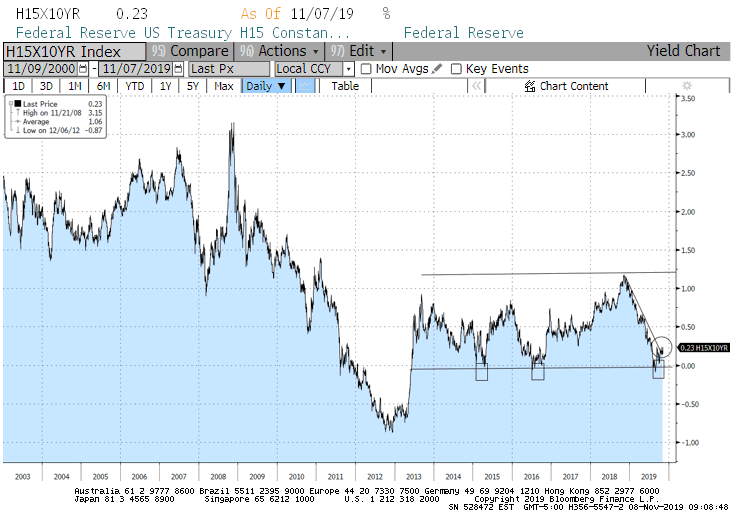Toggle the Last Price black legend swatch
This screenshot has width=736, height=530.
[18, 103]
